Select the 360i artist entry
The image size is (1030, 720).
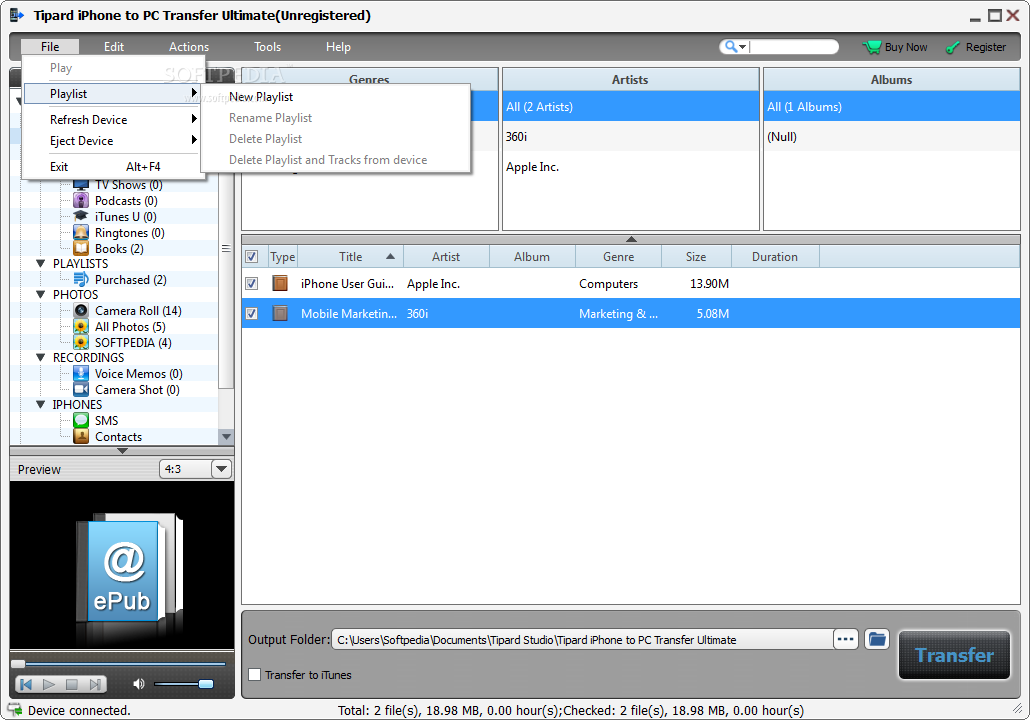631,137
